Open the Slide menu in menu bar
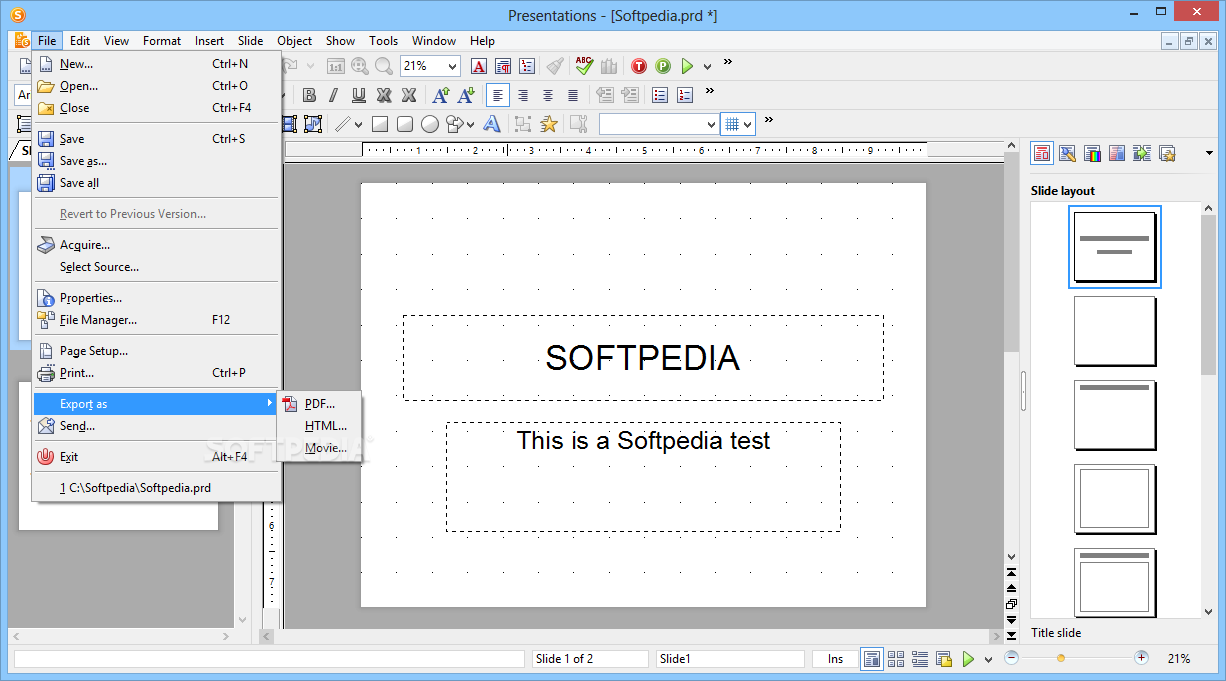1226x681 pixels. 251,41
